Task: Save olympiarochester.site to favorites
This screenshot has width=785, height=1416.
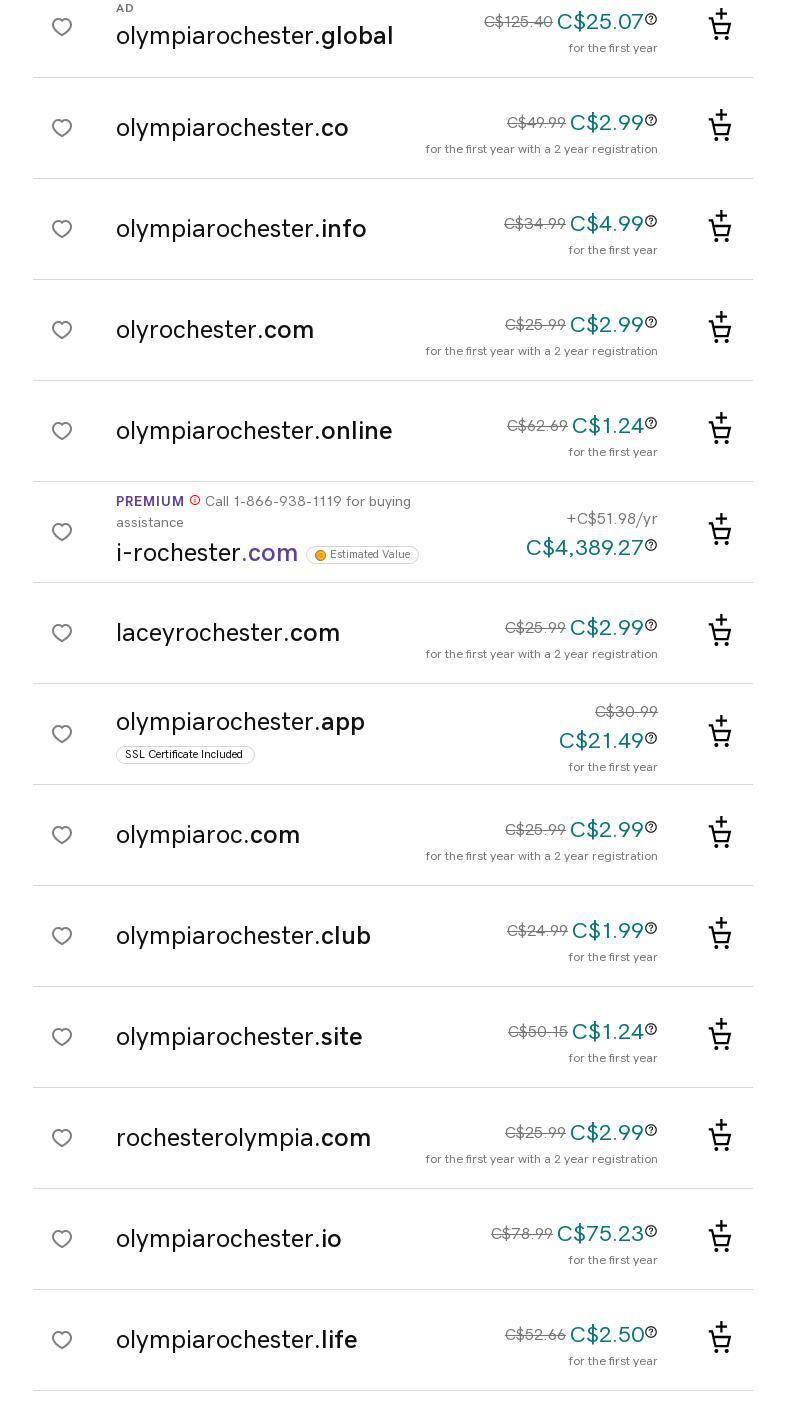Action: pos(62,1037)
